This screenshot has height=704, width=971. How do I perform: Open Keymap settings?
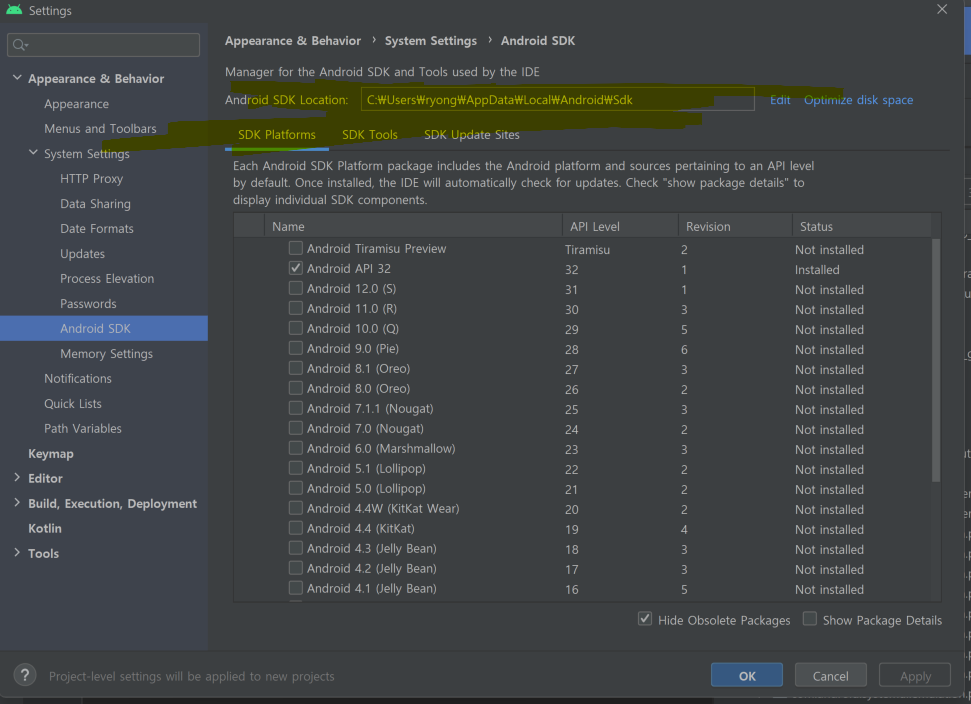pos(51,453)
